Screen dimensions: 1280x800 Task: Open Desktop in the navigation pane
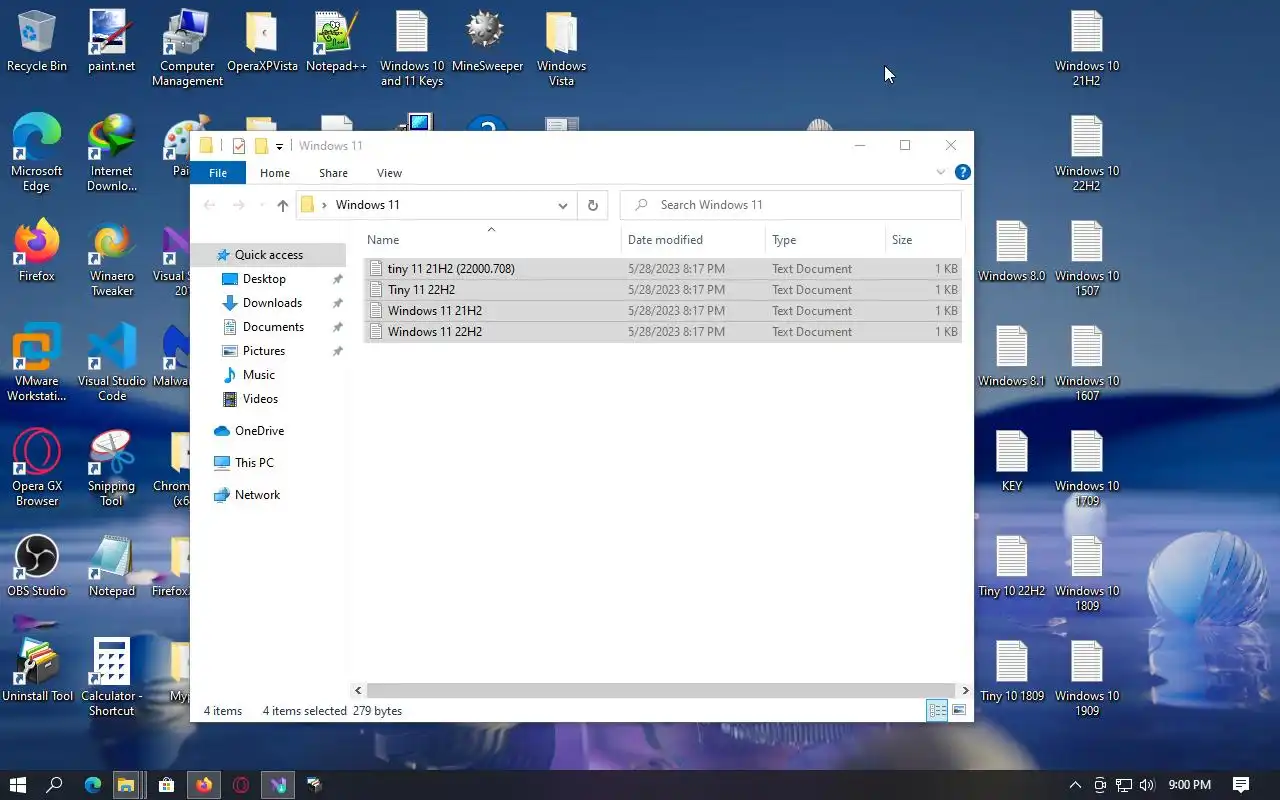[264, 279]
